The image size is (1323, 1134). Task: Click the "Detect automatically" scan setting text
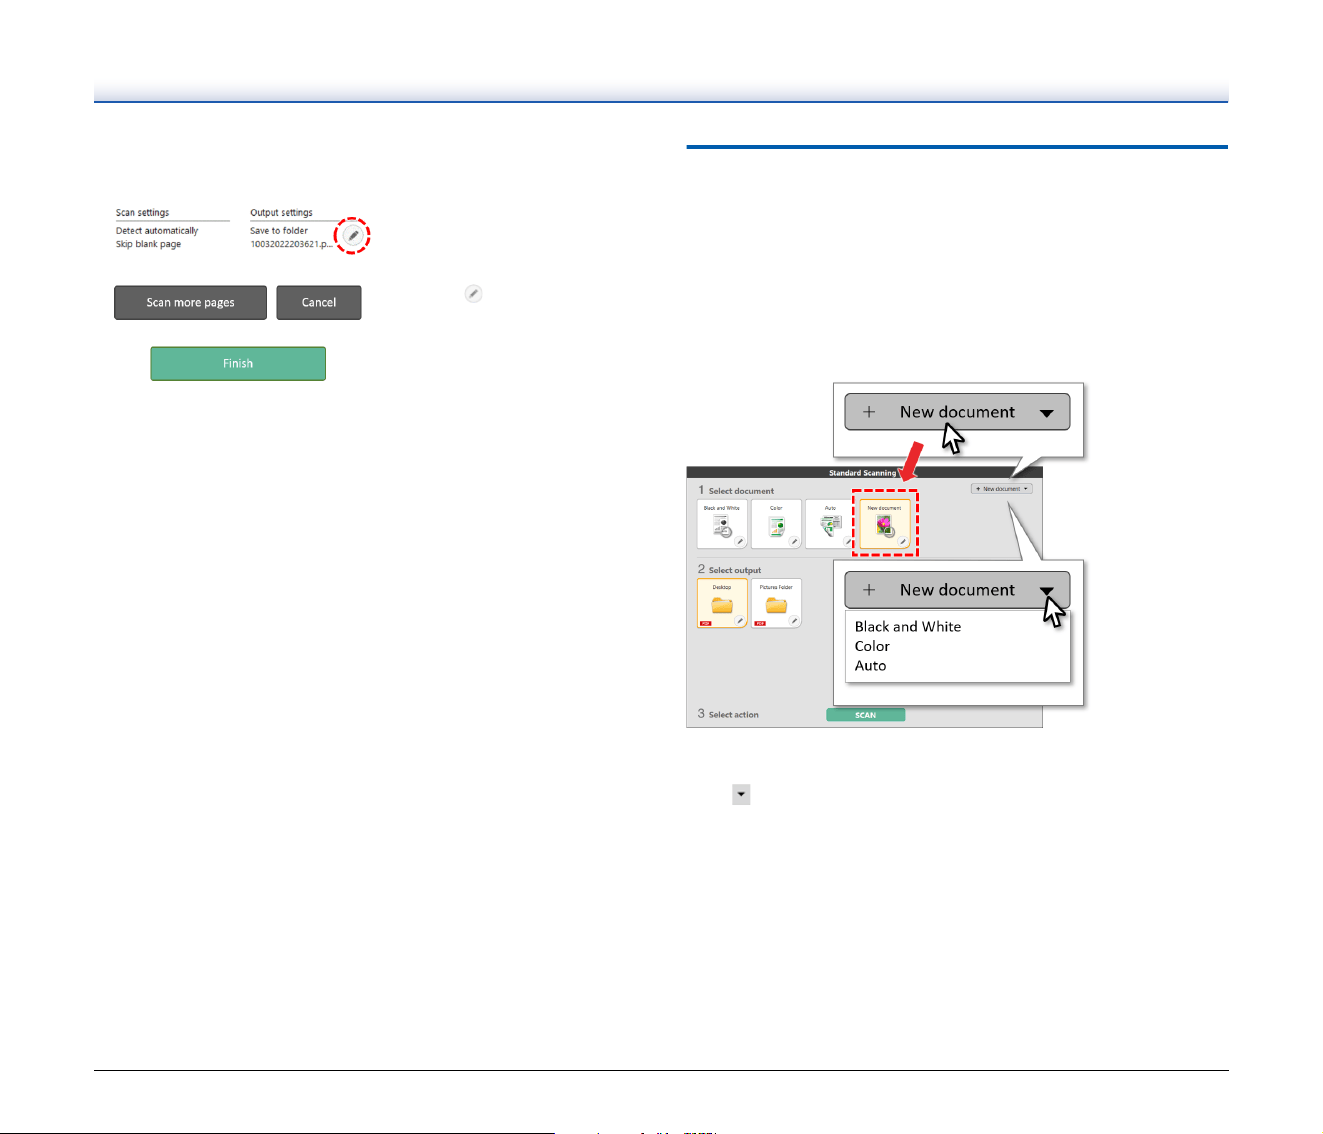[x=157, y=231]
